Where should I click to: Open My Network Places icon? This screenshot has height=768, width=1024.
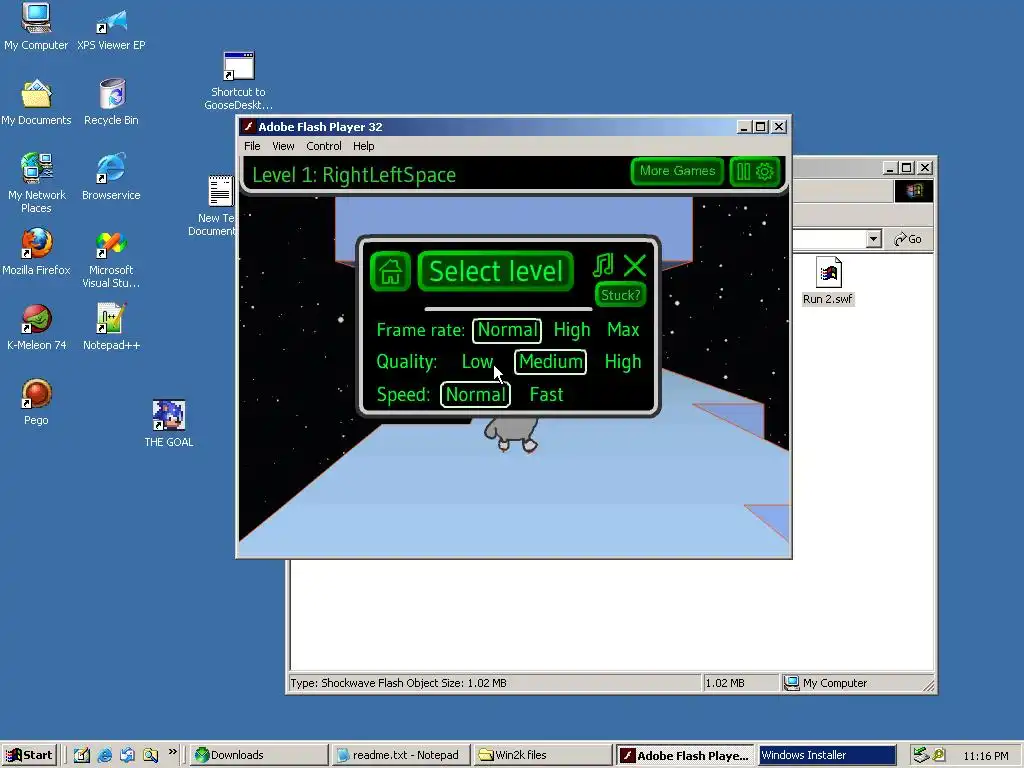click(36, 183)
